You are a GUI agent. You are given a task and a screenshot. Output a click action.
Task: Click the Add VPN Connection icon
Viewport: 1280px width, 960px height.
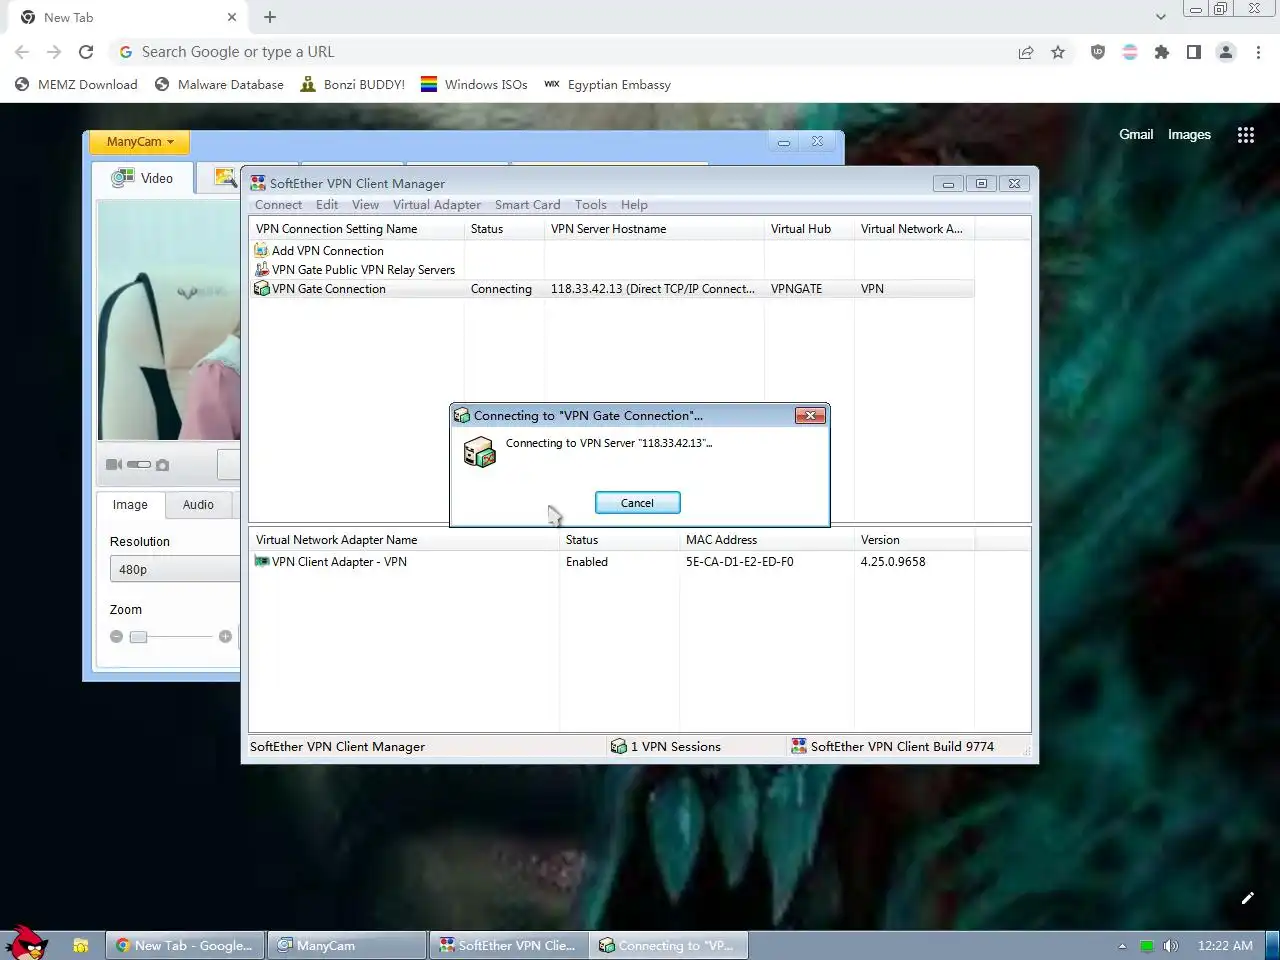tap(262, 250)
